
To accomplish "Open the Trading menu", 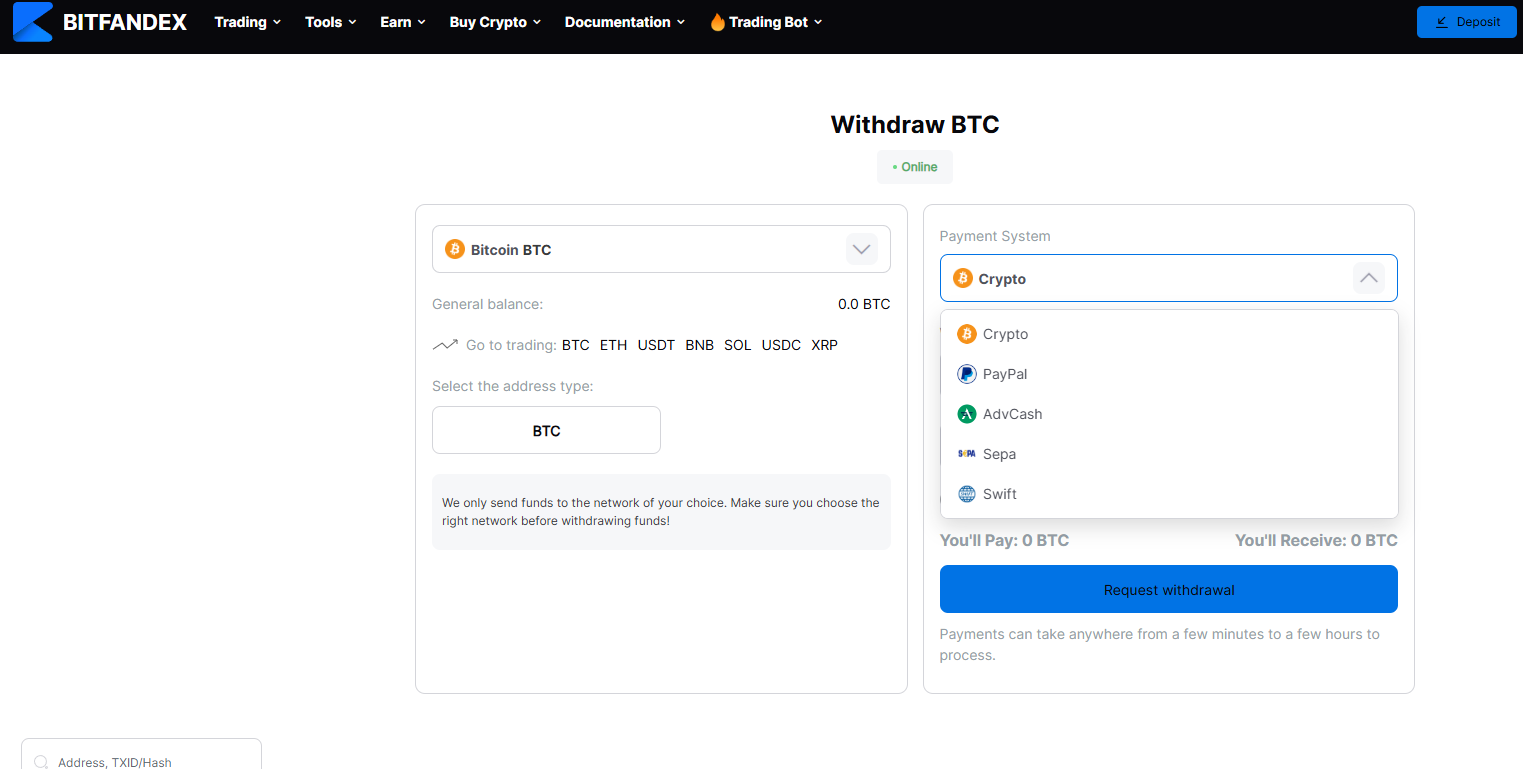I will click(247, 22).
